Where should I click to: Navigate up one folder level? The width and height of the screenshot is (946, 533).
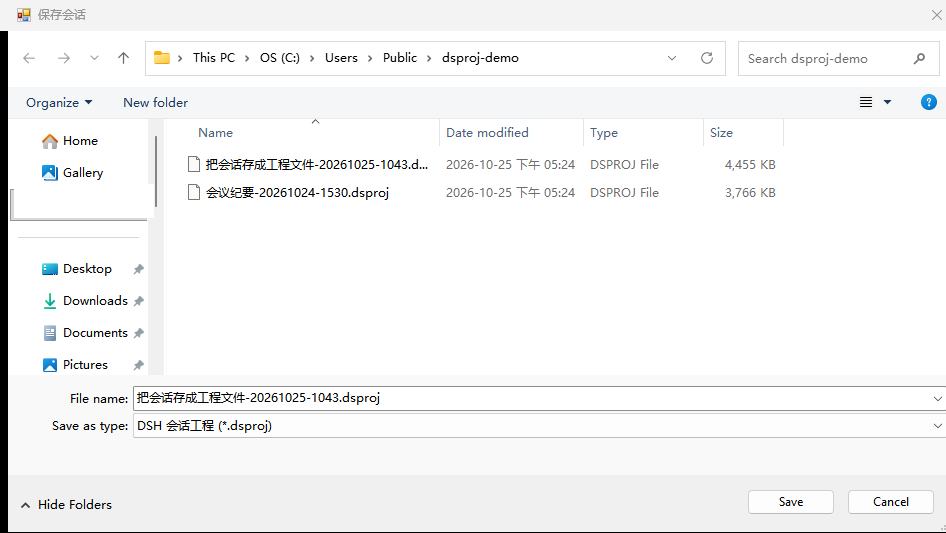pos(124,58)
